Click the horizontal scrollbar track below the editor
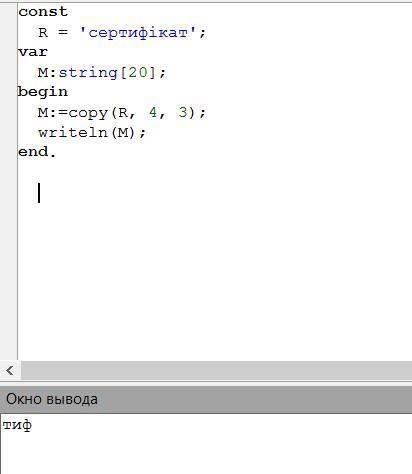412x474 pixels. click(x=216, y=370)
